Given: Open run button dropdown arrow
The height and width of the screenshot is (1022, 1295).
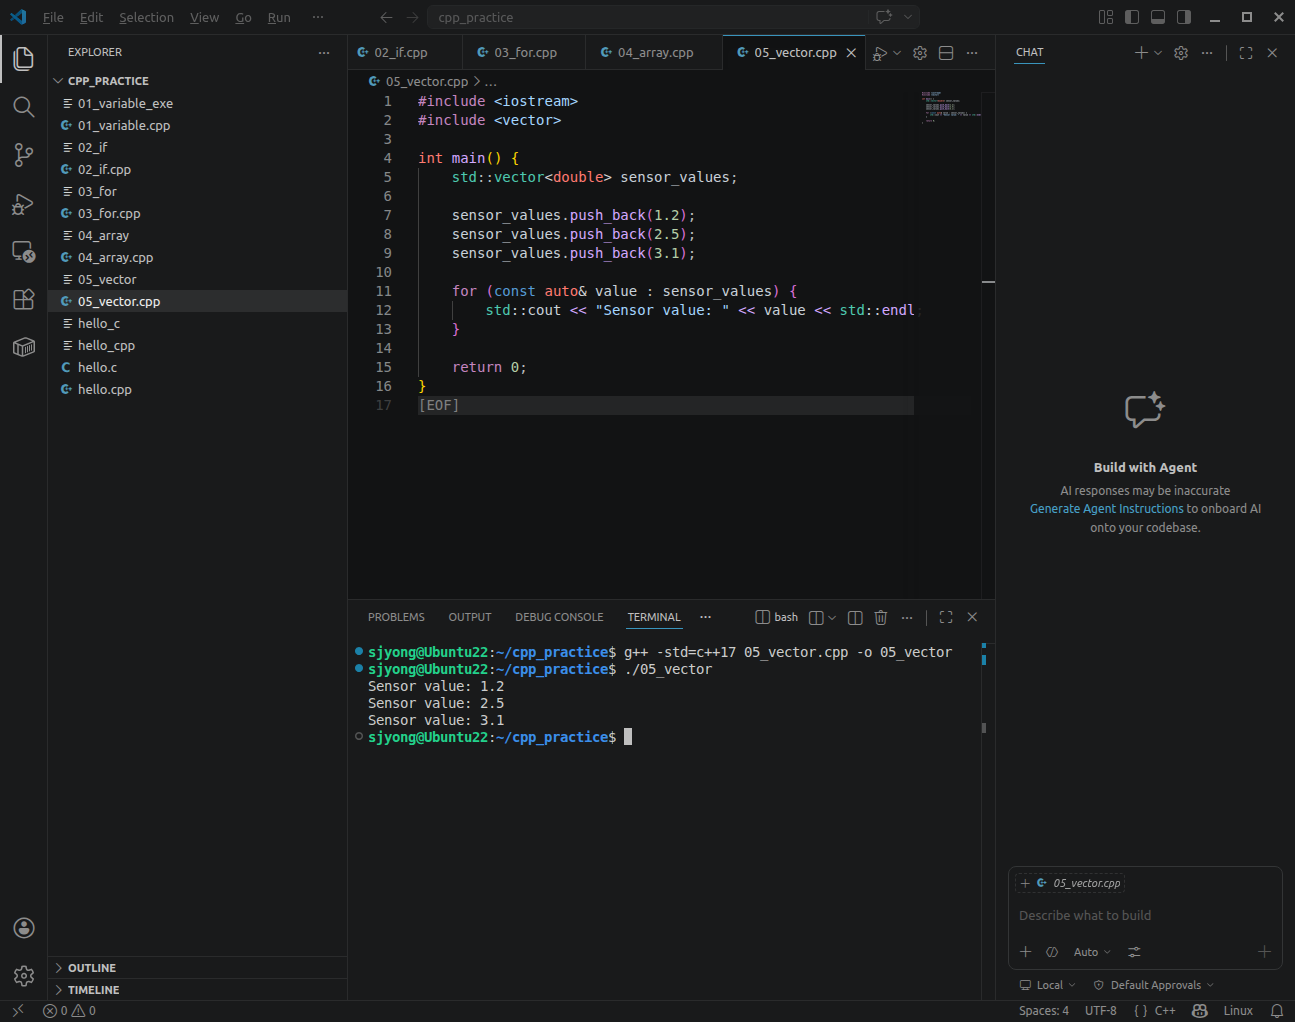Looking at the screenshot, I should coord(897,53).
